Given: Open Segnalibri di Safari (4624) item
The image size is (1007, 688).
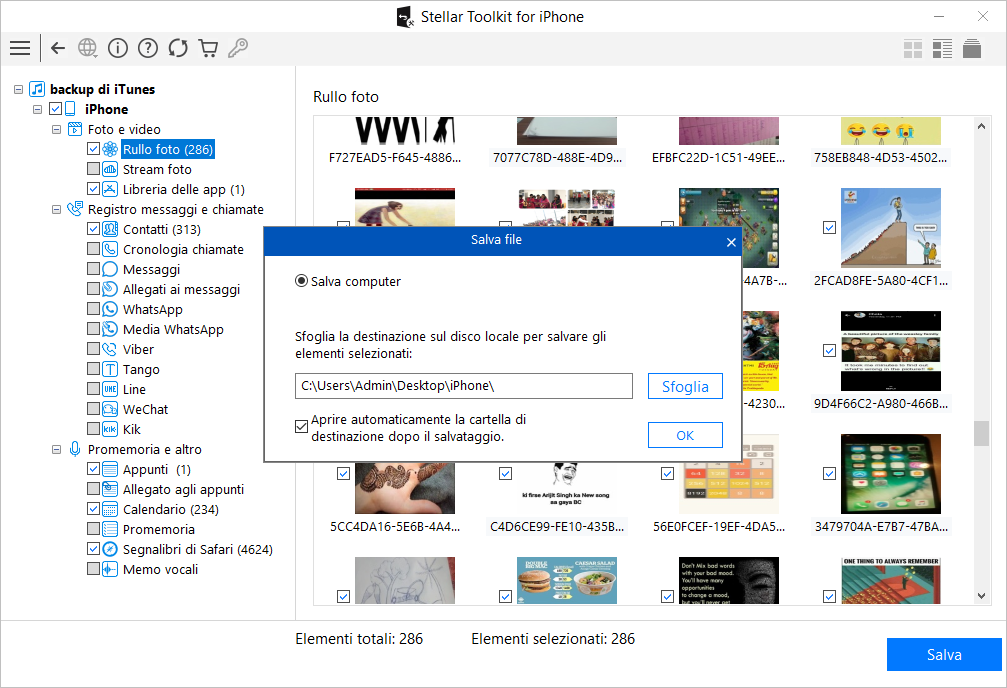Looking at the screenshot, I should coord(197,549).
